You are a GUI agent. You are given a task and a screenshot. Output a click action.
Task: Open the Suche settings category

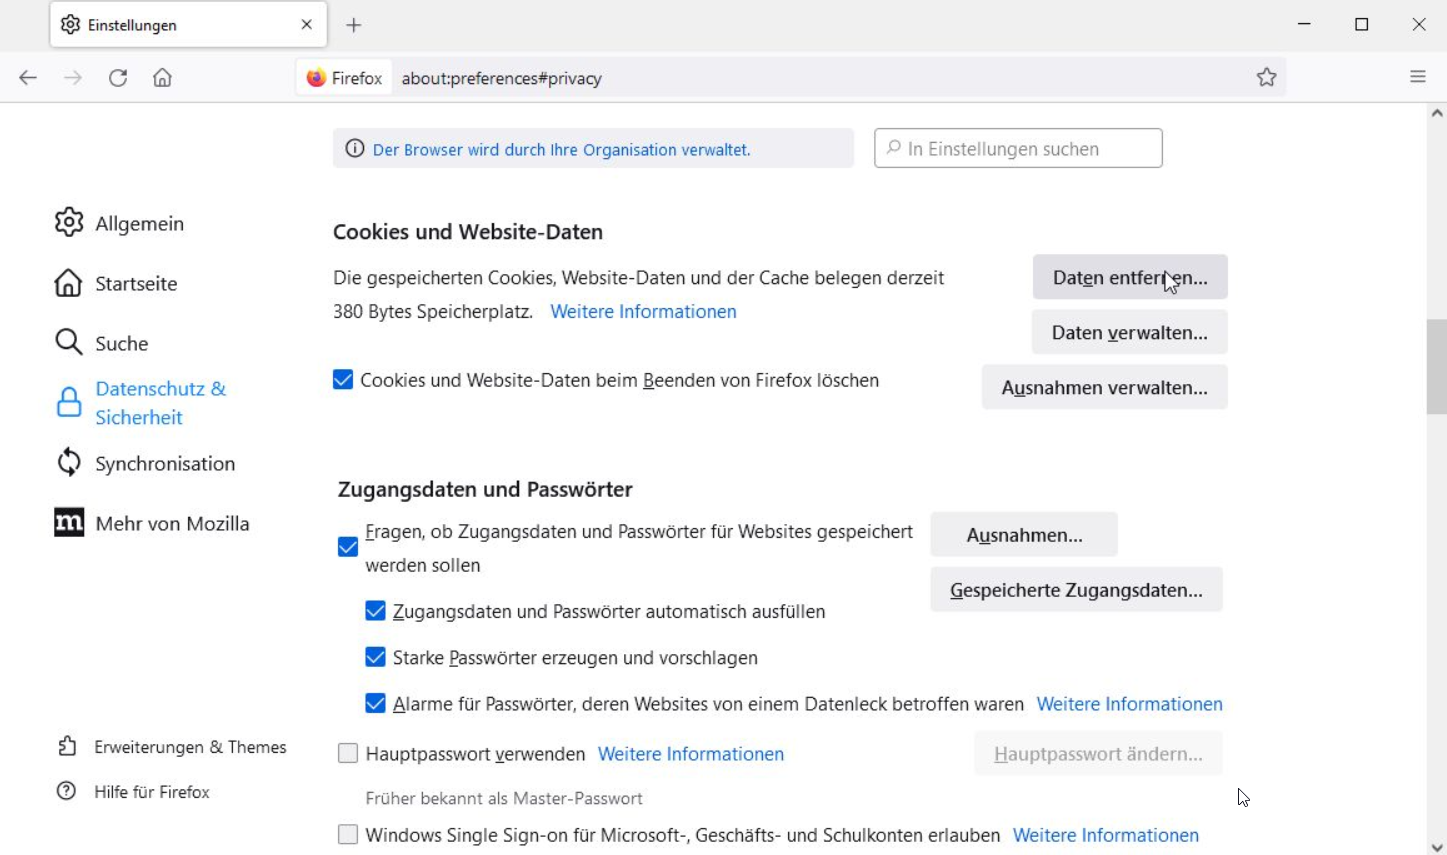[122, 343]
